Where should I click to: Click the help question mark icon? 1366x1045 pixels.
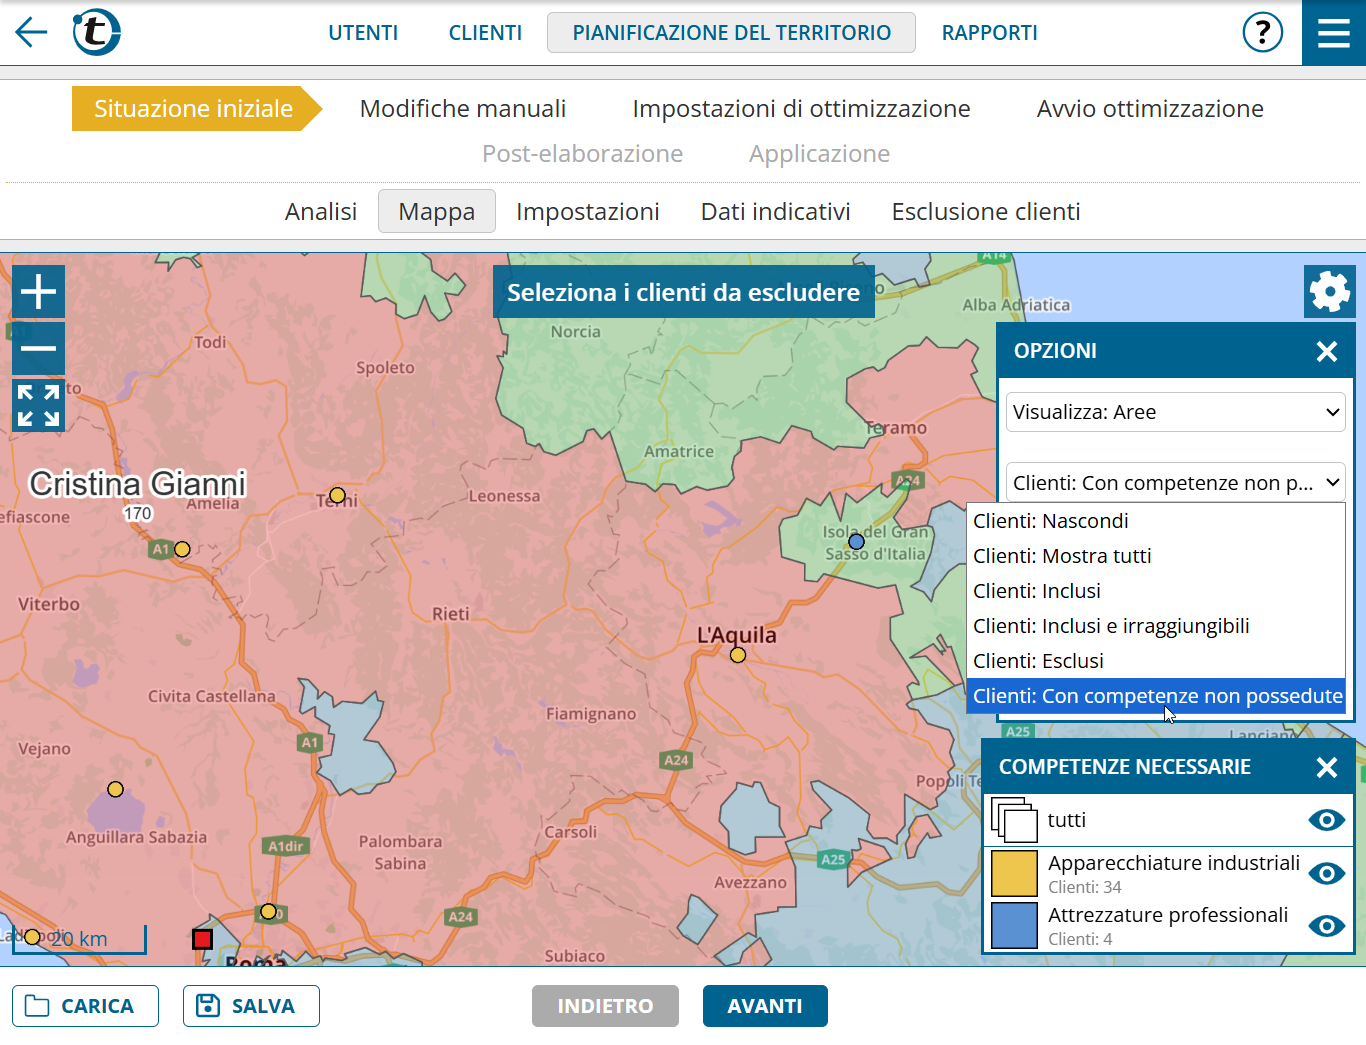click(1262, 33)
